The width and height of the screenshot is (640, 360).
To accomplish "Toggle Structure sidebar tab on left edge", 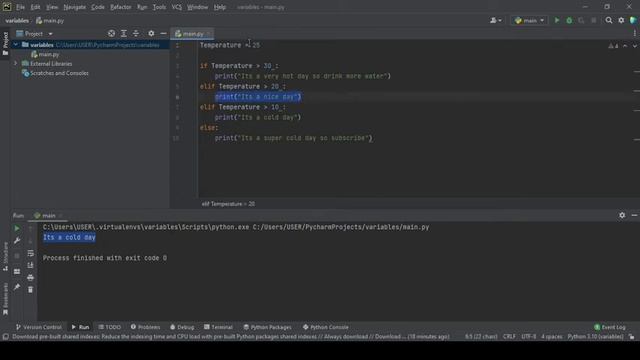I will pos(5,257).
